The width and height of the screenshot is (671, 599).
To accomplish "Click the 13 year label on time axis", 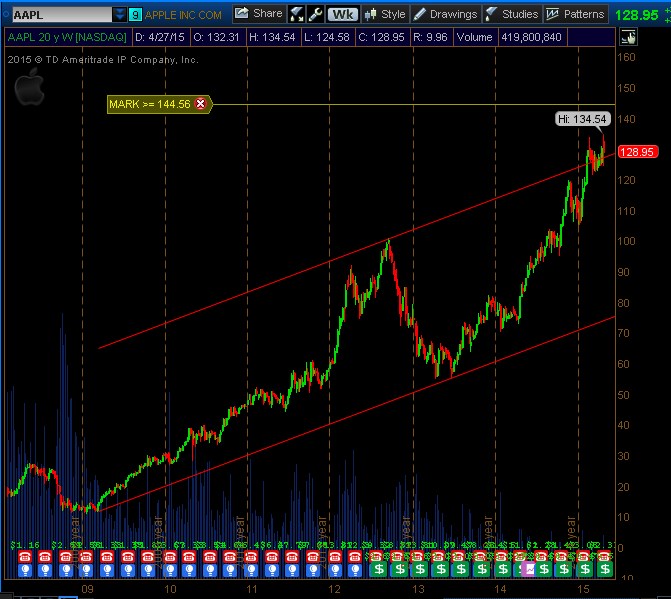I will pos(419,589).
